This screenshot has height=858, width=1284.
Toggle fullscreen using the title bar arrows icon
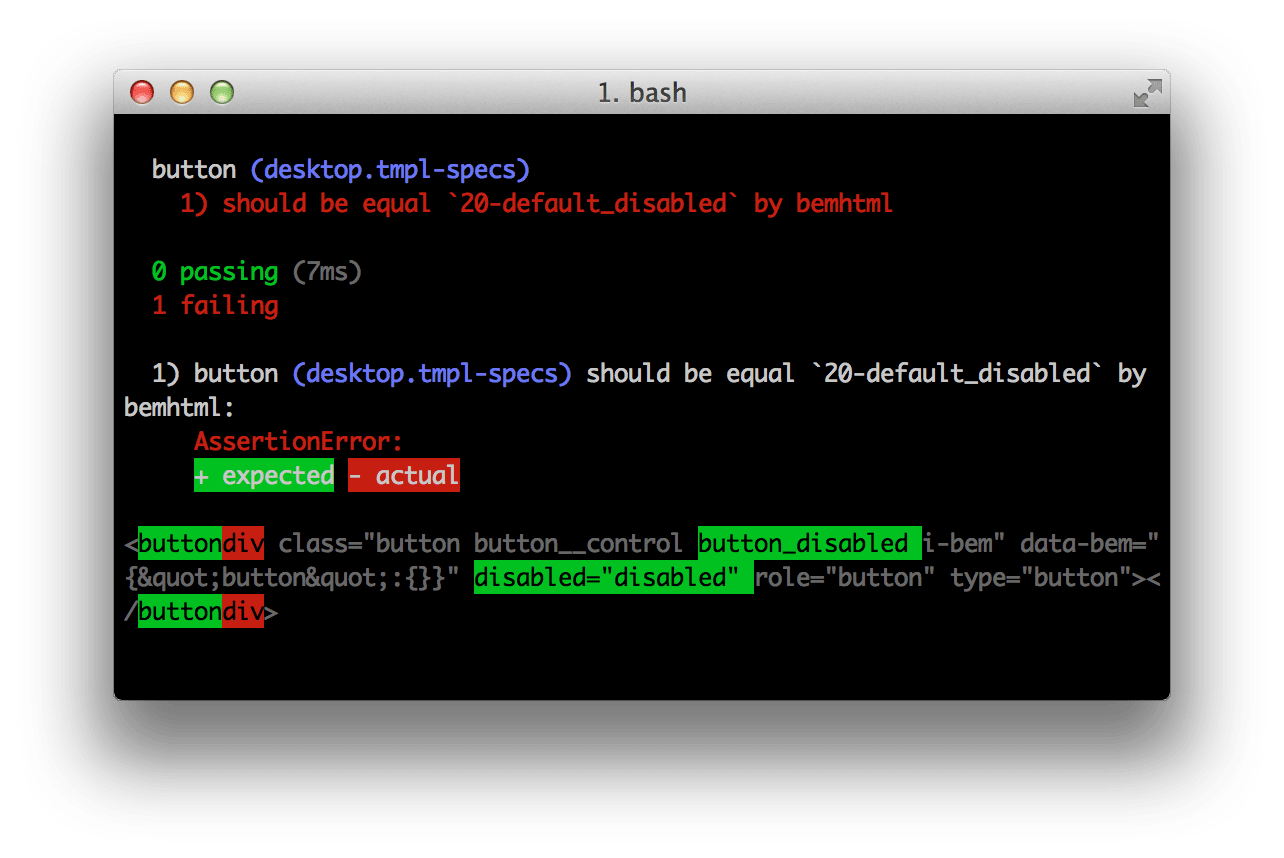click(1147, 93)
